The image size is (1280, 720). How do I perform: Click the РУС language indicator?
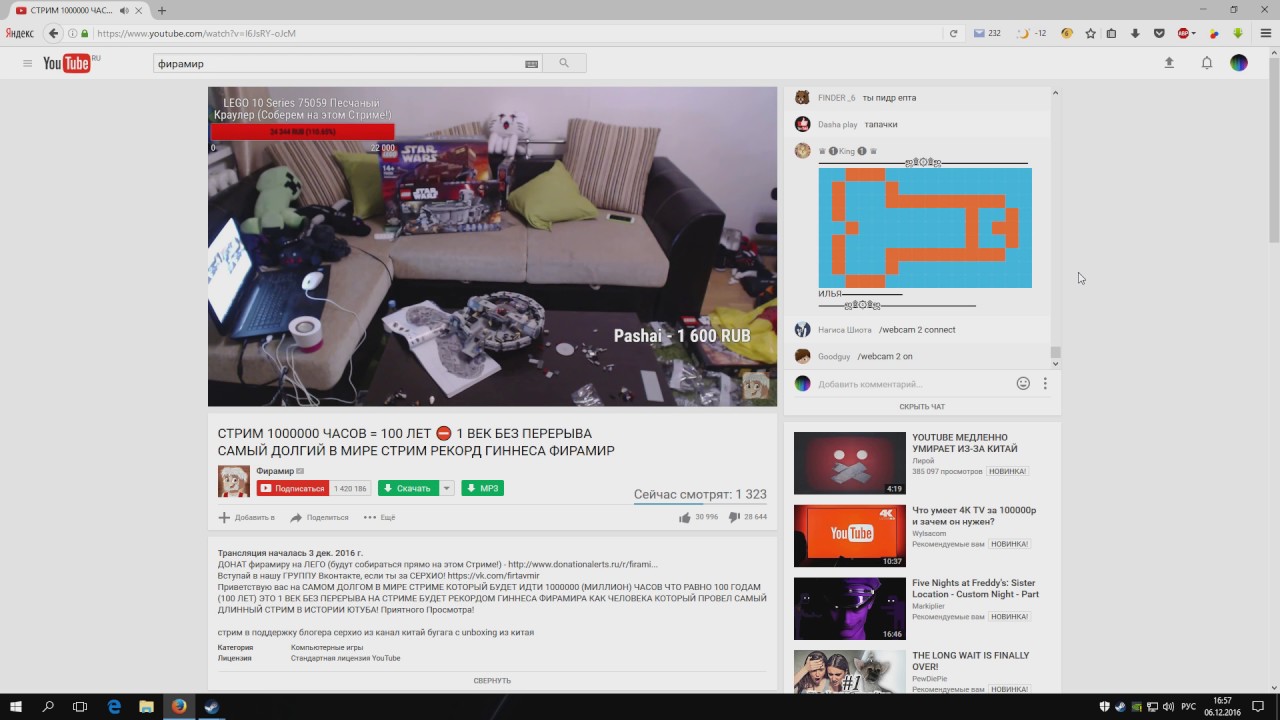(1188, 707)
